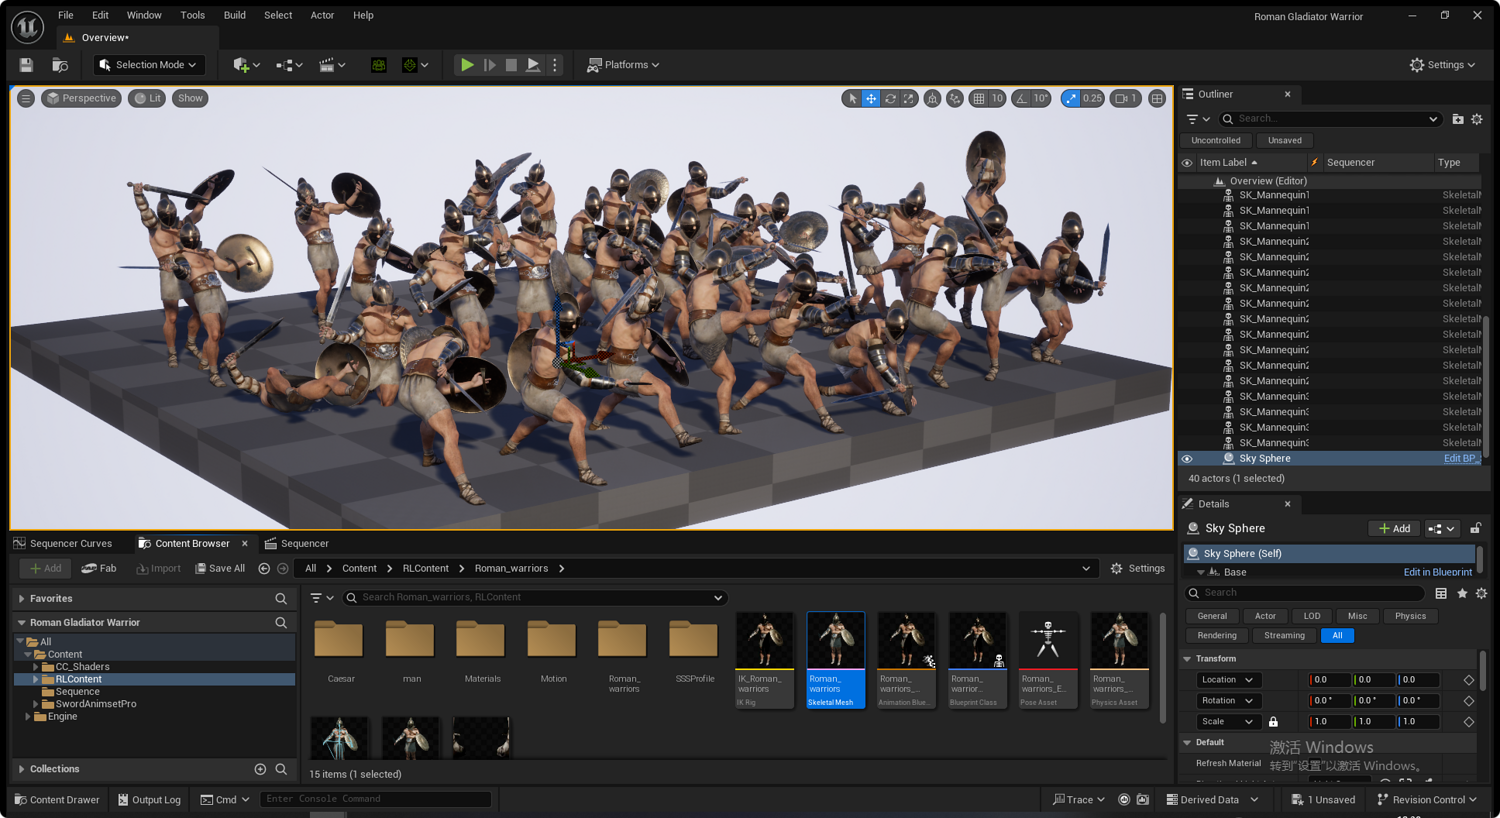Open the Rotation type dropdown
The width and height of the screenshot is (1500, 818).
[1227, 701]
